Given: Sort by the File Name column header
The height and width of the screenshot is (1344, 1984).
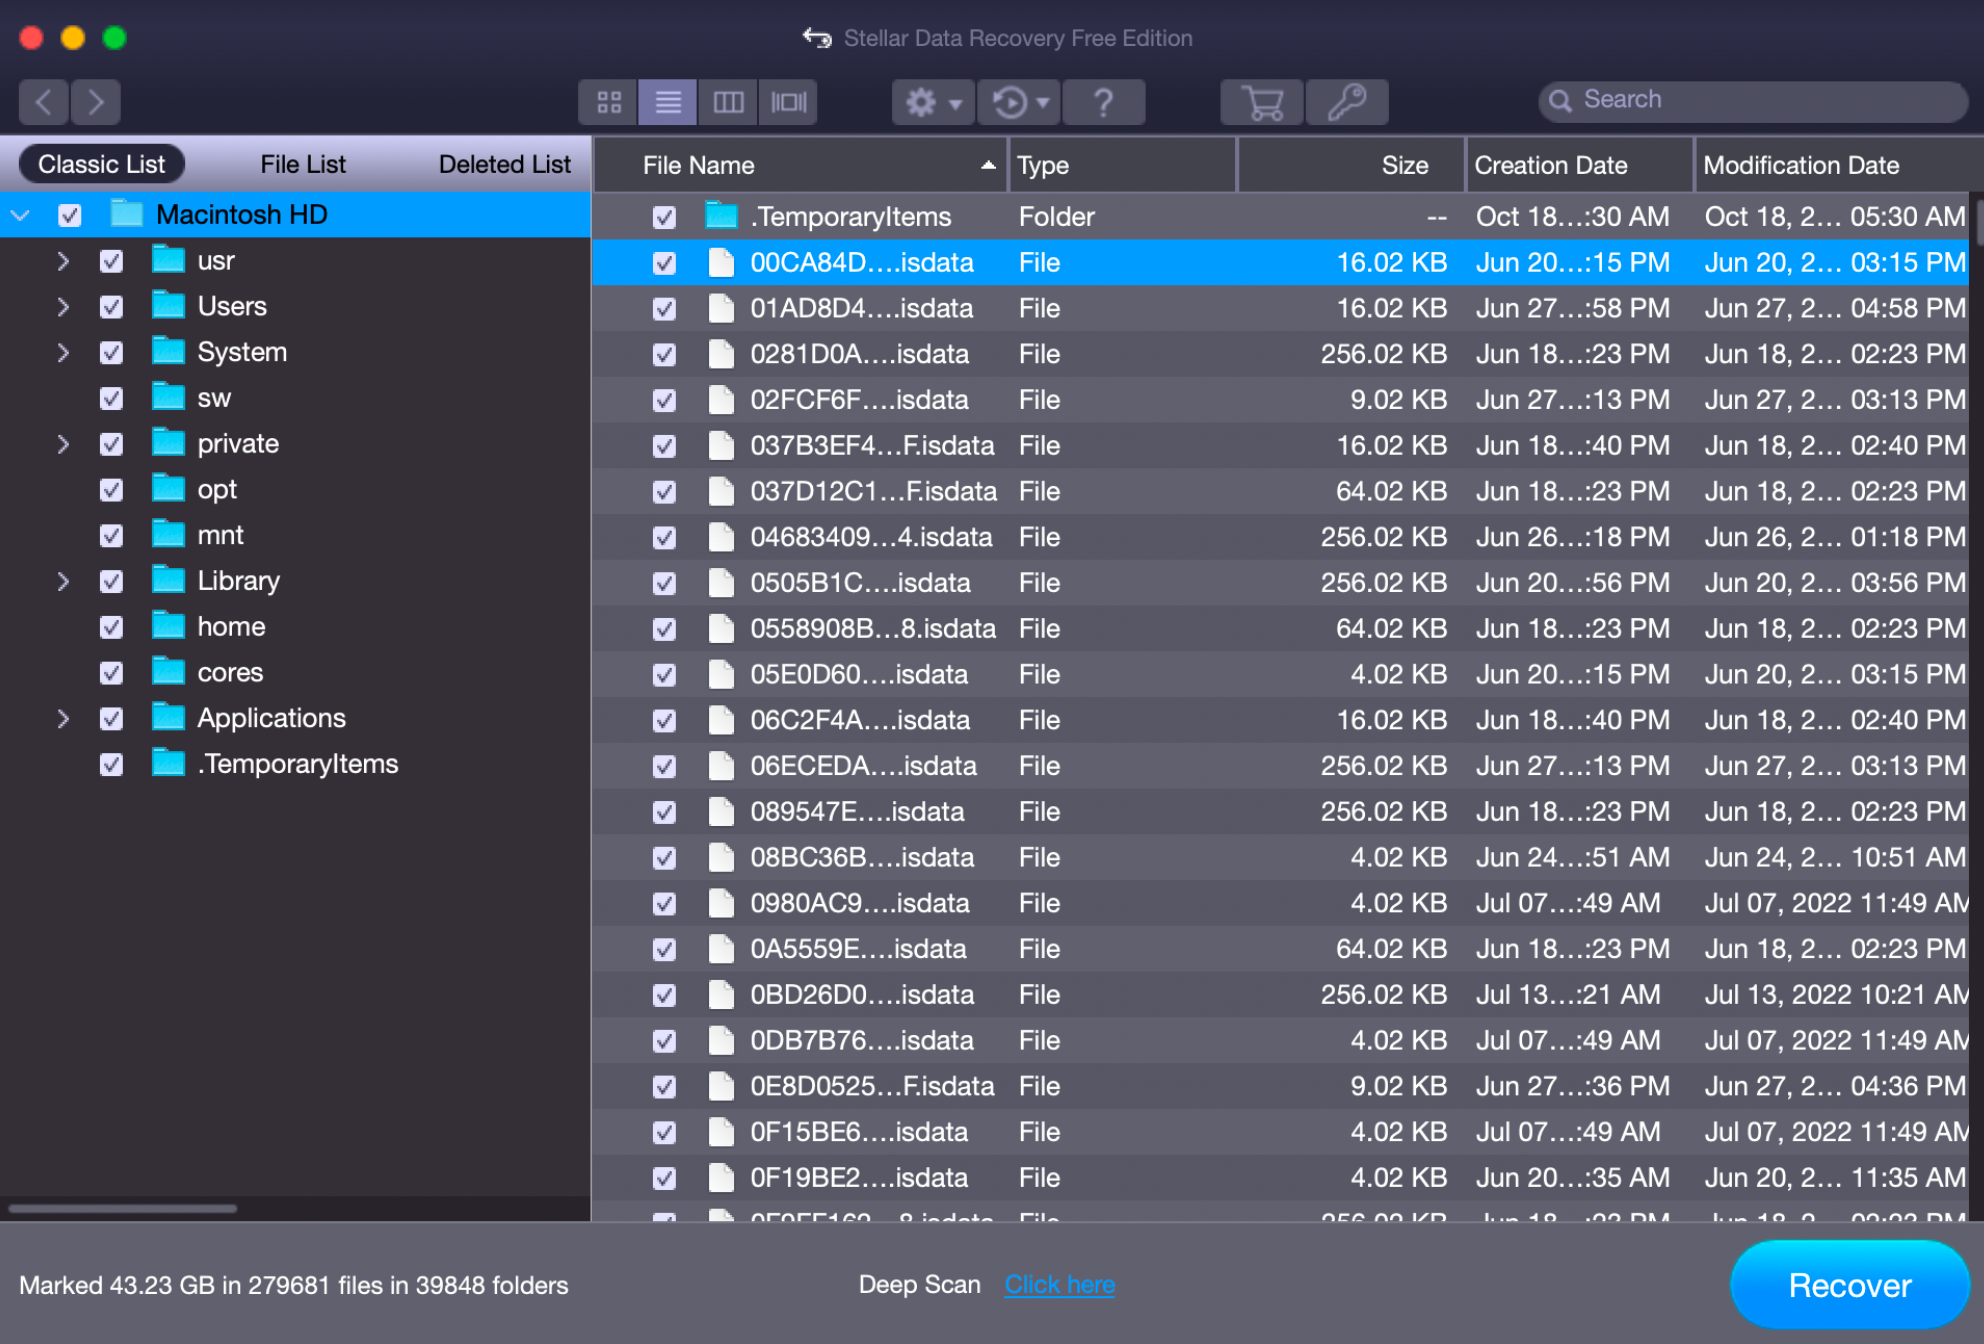Looking at the screenshot, I should pyautogui.click(x=802, y=165).
